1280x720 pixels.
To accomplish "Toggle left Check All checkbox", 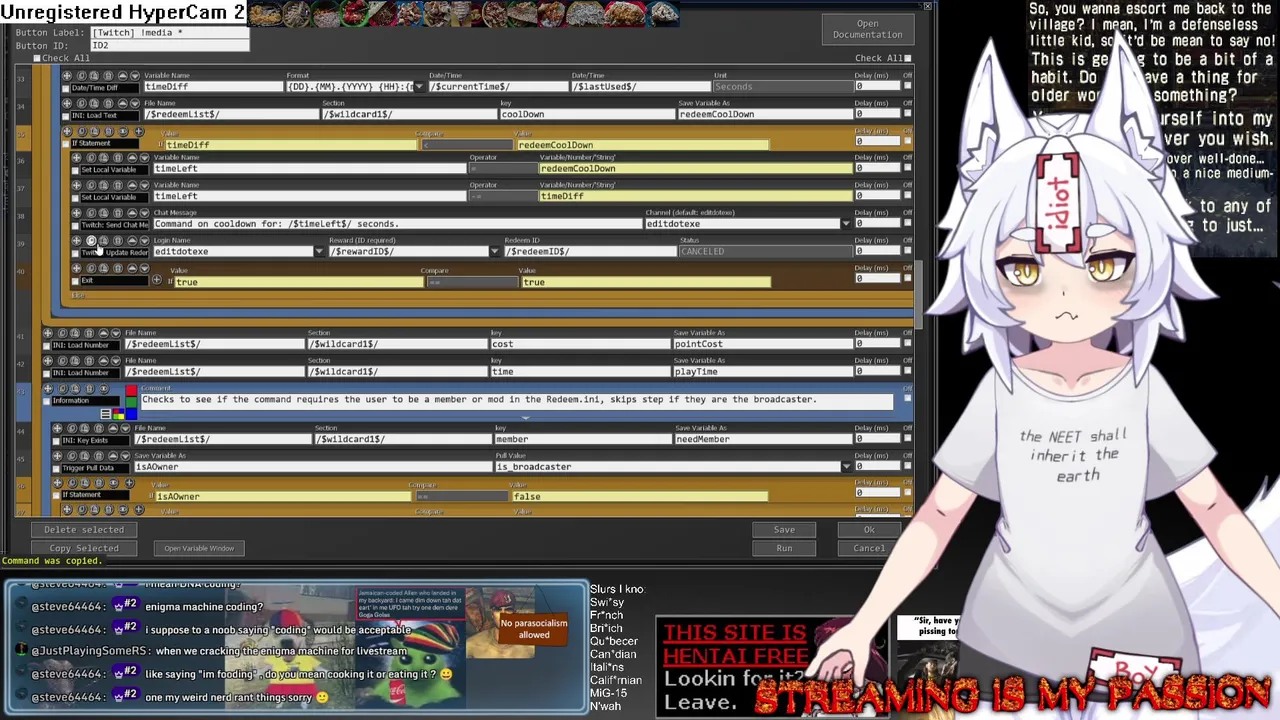I will pos(37,58).
